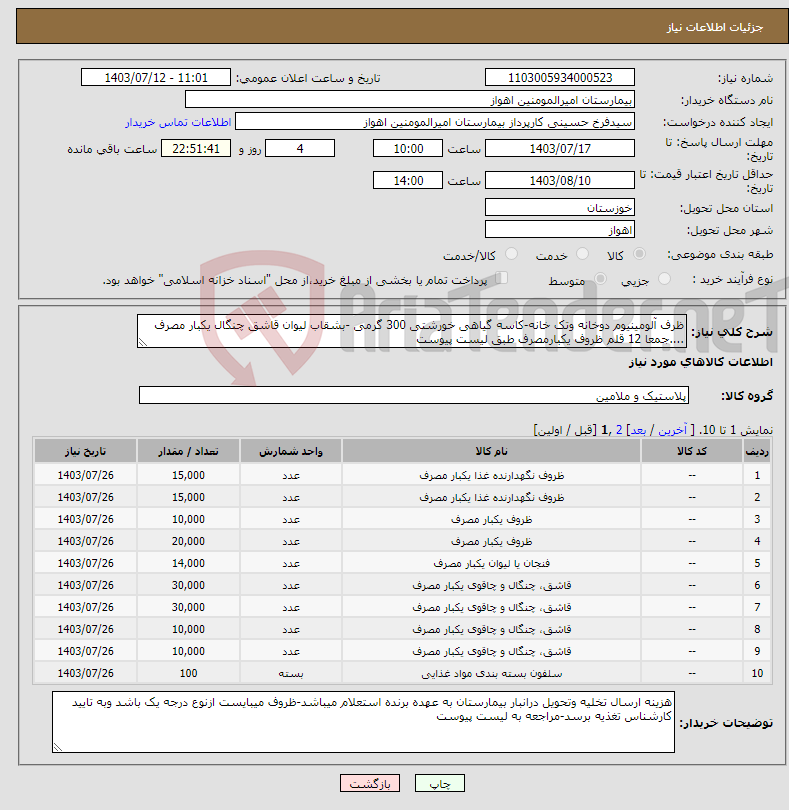This screenshot has height=810, width=789.
Task: Click the کد کالا column header
Action: [x=692, y=451]
